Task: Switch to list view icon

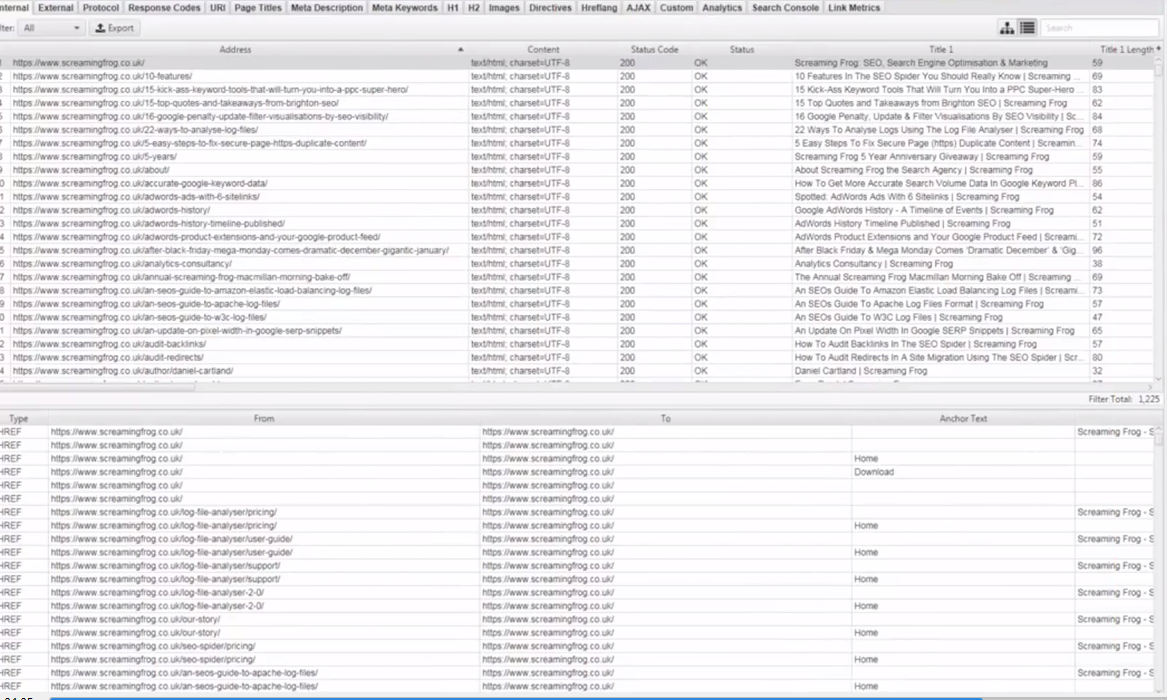Action: [x=1027, y=28]
